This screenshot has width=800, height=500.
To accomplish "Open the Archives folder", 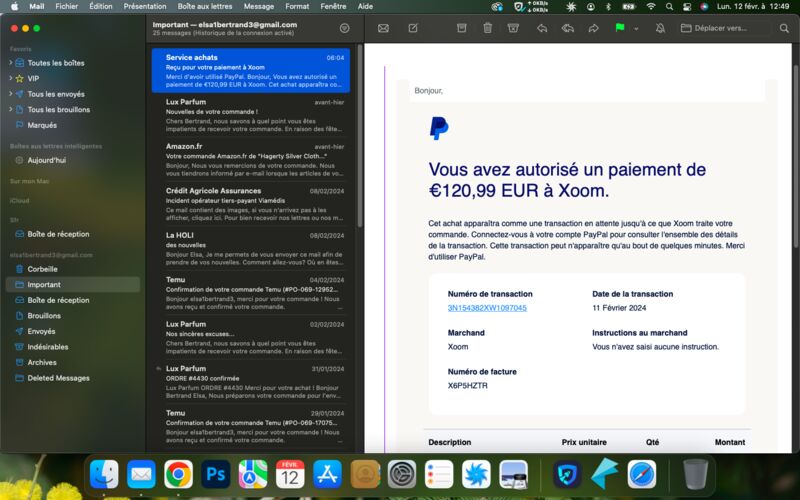I will pos(42,362).
